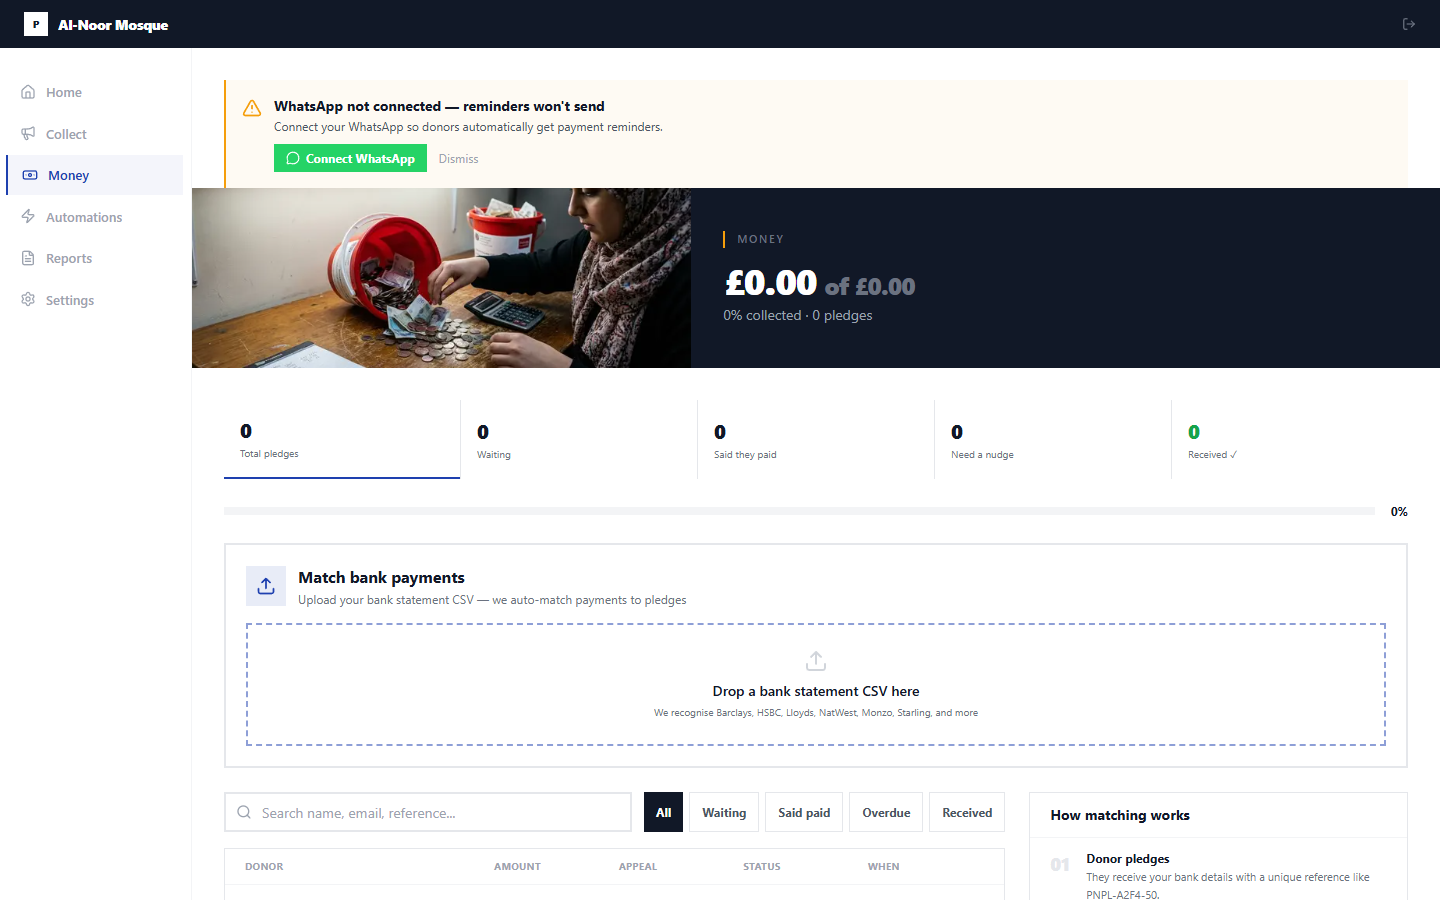
Task: Click the Al-Noor Mosque logo square
Action: pos(36,24)
